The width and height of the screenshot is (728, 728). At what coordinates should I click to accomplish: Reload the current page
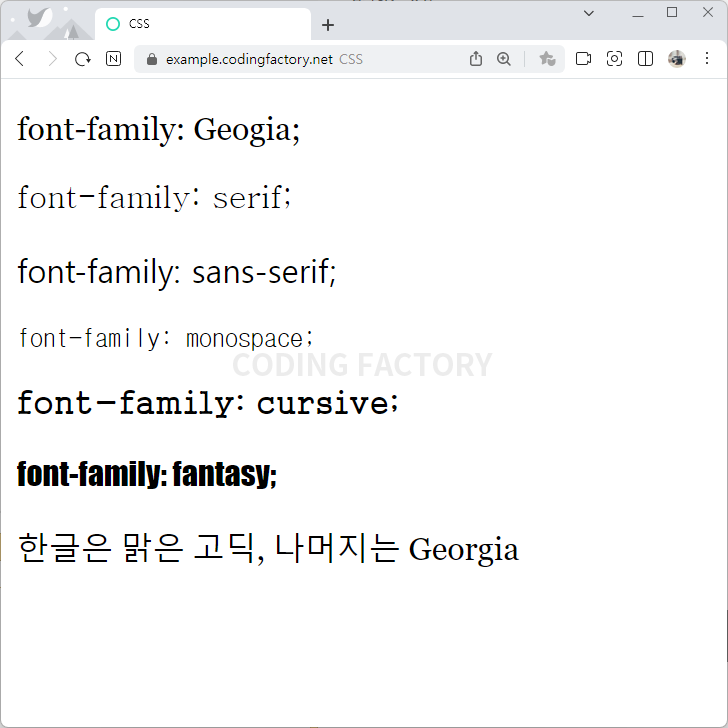click(x=83, y=59)
